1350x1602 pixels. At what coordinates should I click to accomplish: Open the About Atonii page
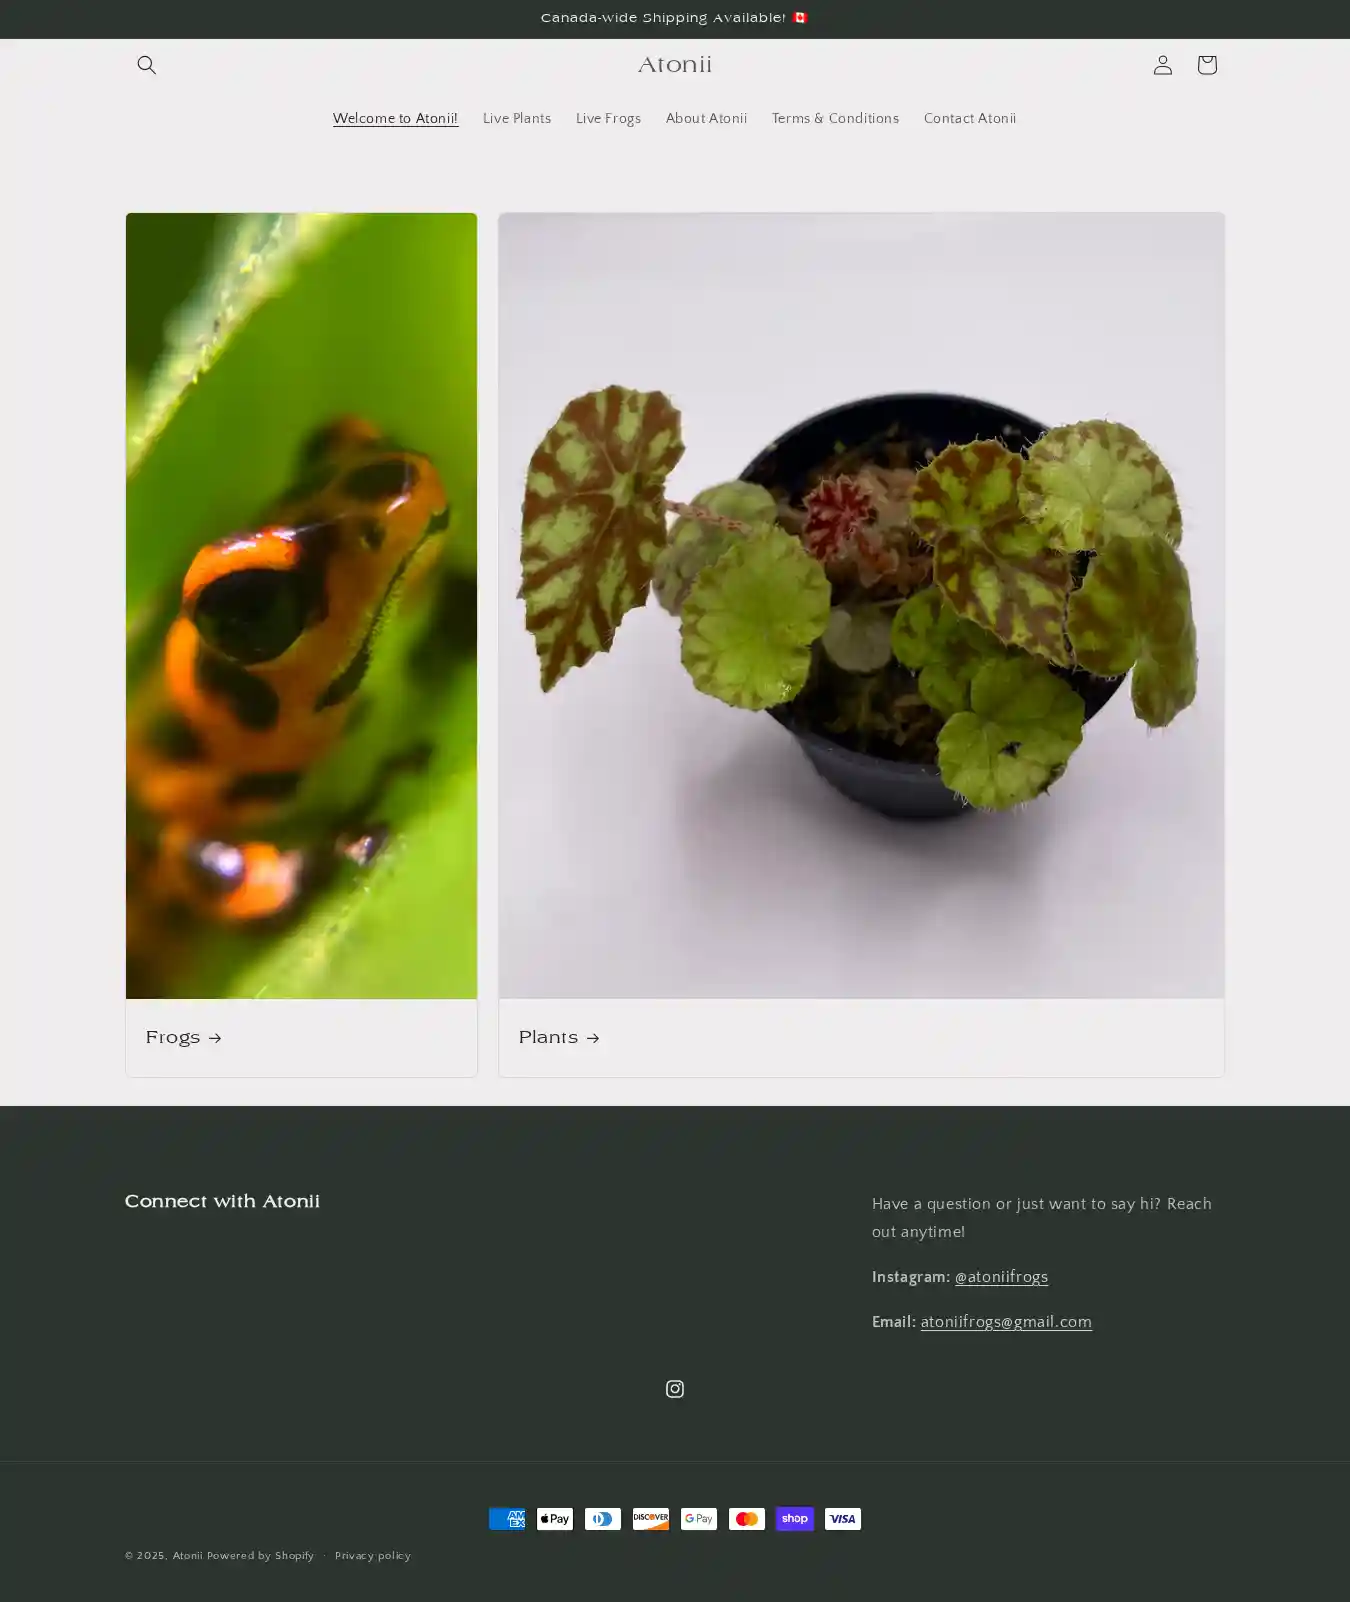706,119
